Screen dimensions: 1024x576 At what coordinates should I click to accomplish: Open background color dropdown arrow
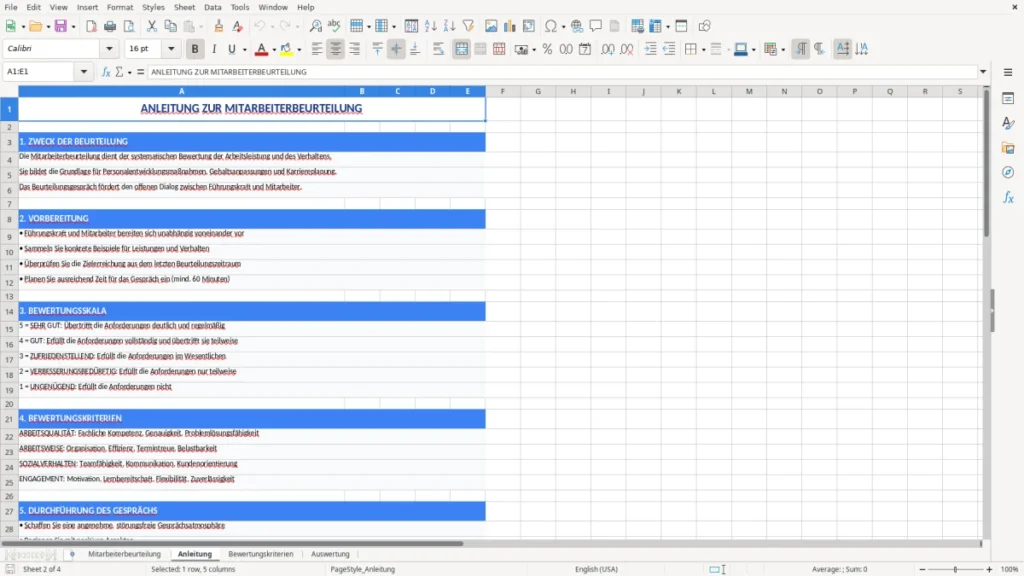tap(299, 49)
